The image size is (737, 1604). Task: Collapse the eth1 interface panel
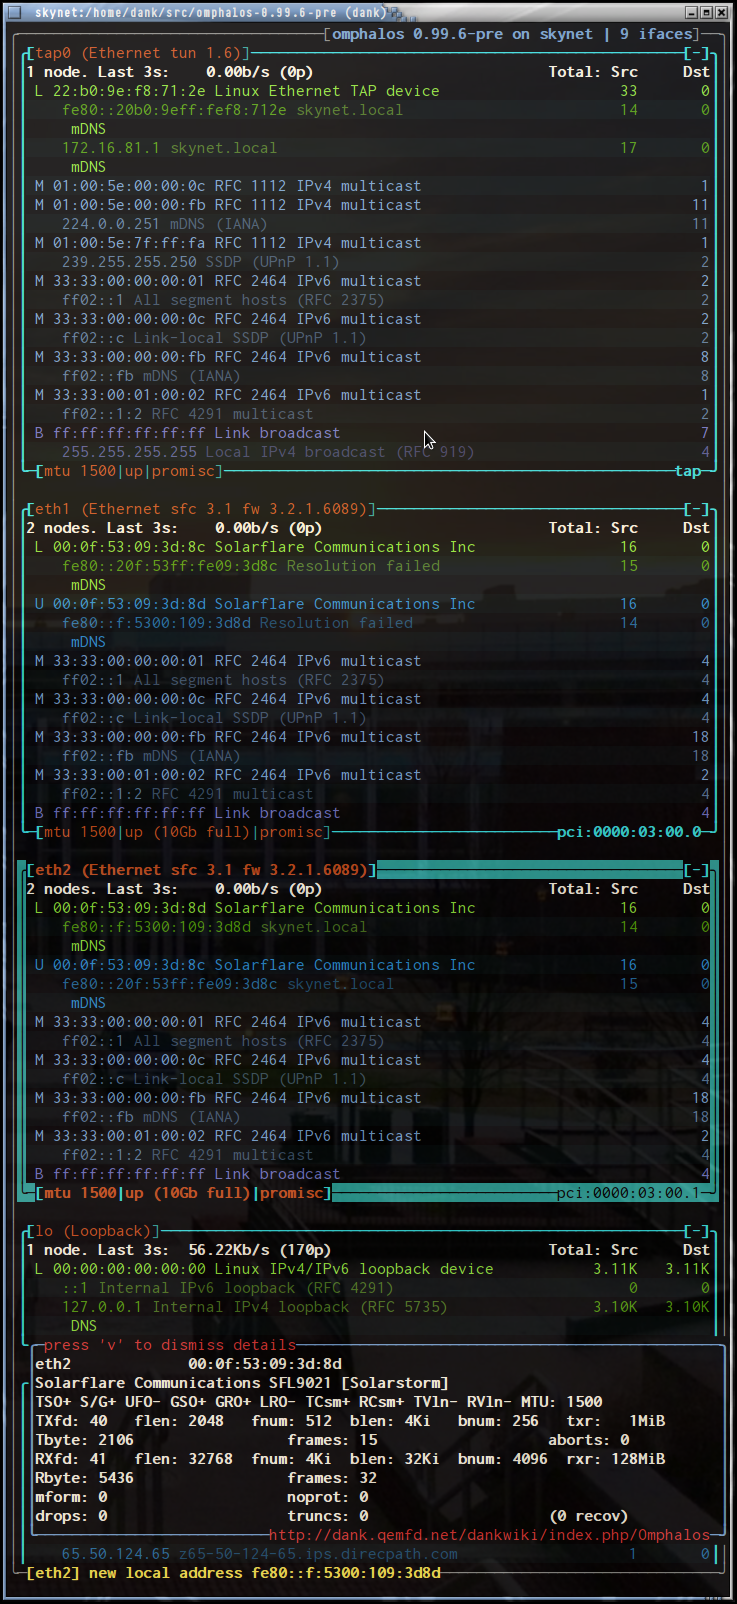click(x=696, y=509)
